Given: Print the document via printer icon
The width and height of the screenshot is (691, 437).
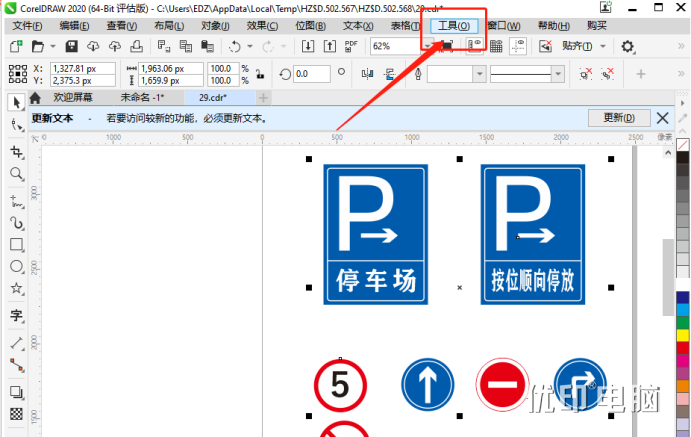Looking at the screenshot, I should coord(137,46).
